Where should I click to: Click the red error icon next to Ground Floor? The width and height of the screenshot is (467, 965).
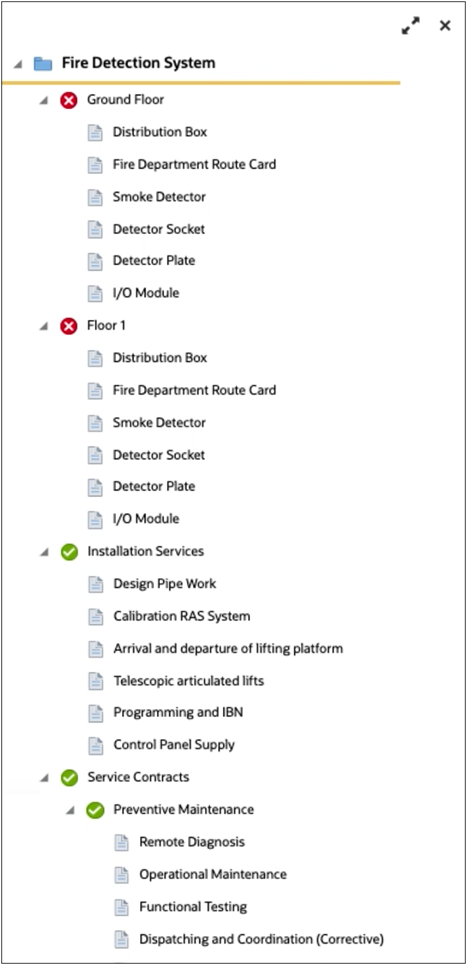(69, 100)
